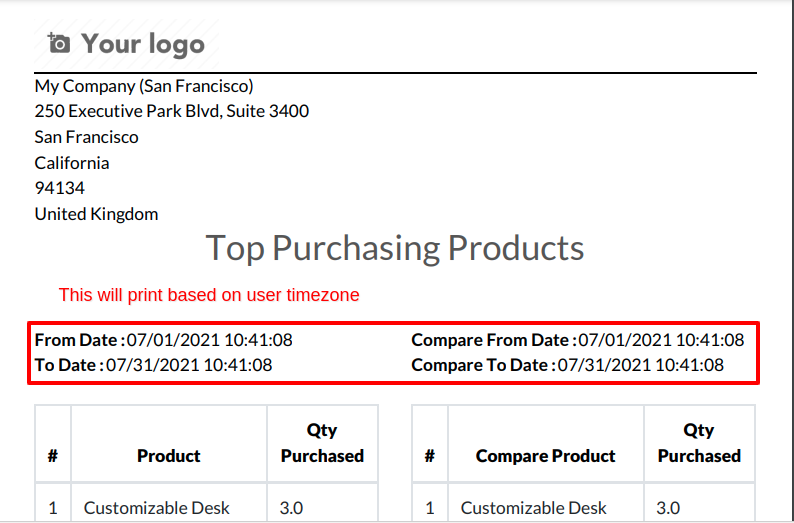Click the 'Compare From Date' value
Viewport: 794px width, 523px height.
661,340
